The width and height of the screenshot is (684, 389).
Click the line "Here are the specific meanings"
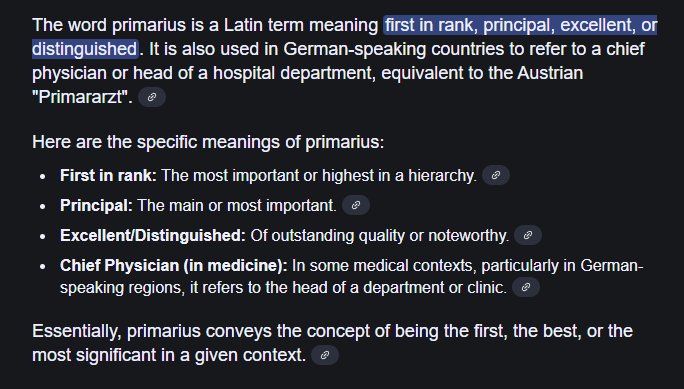208,142
